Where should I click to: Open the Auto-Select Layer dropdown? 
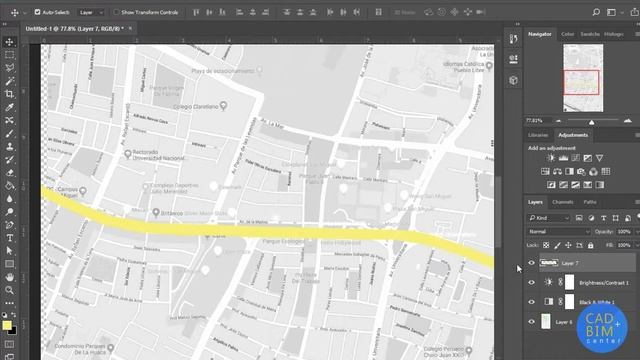(x=91, y=12)
